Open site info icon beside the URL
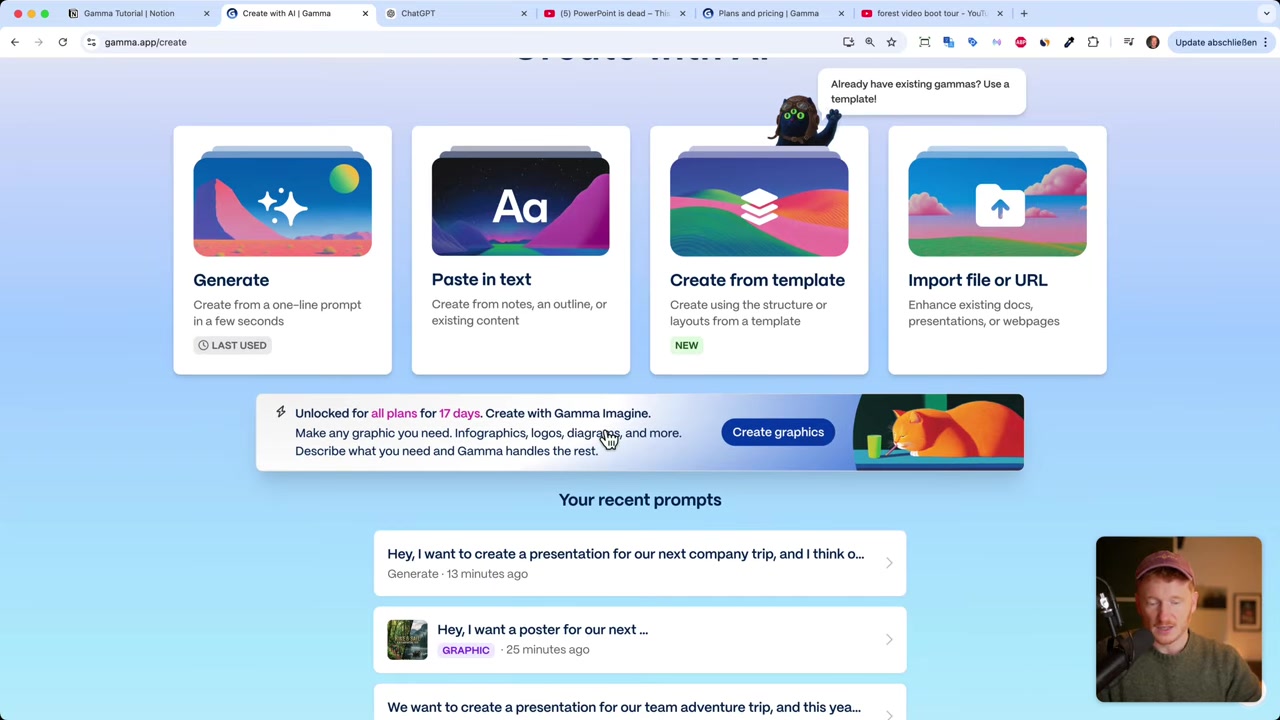Viewport: 1280px width, 720px height. [91, 42]
